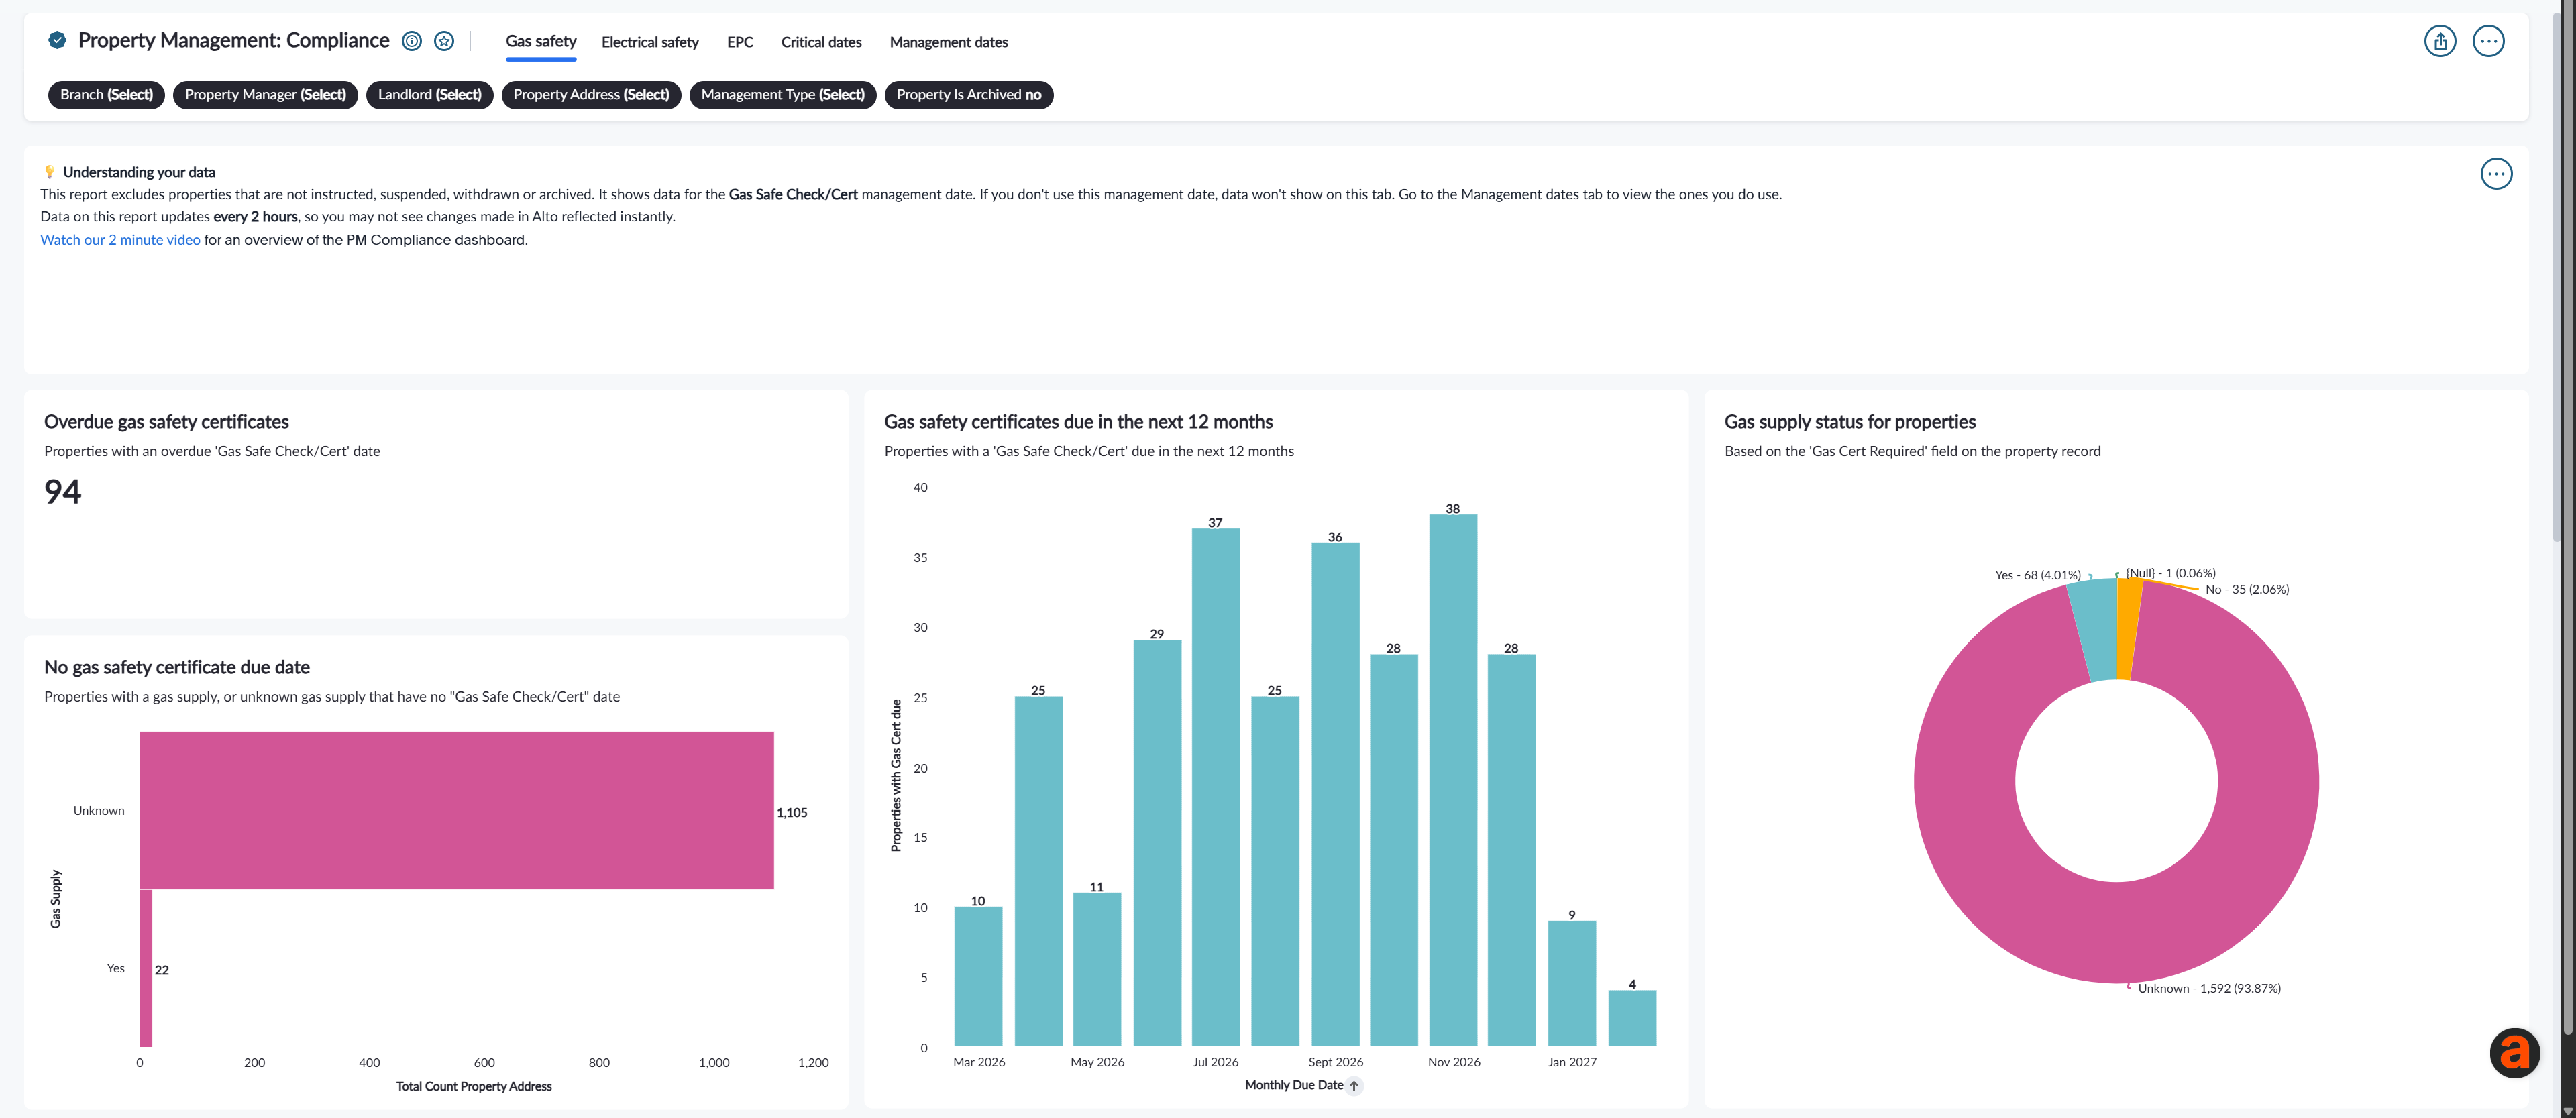Open the dashboard more-options ellipsis menu

[2488, 41]
